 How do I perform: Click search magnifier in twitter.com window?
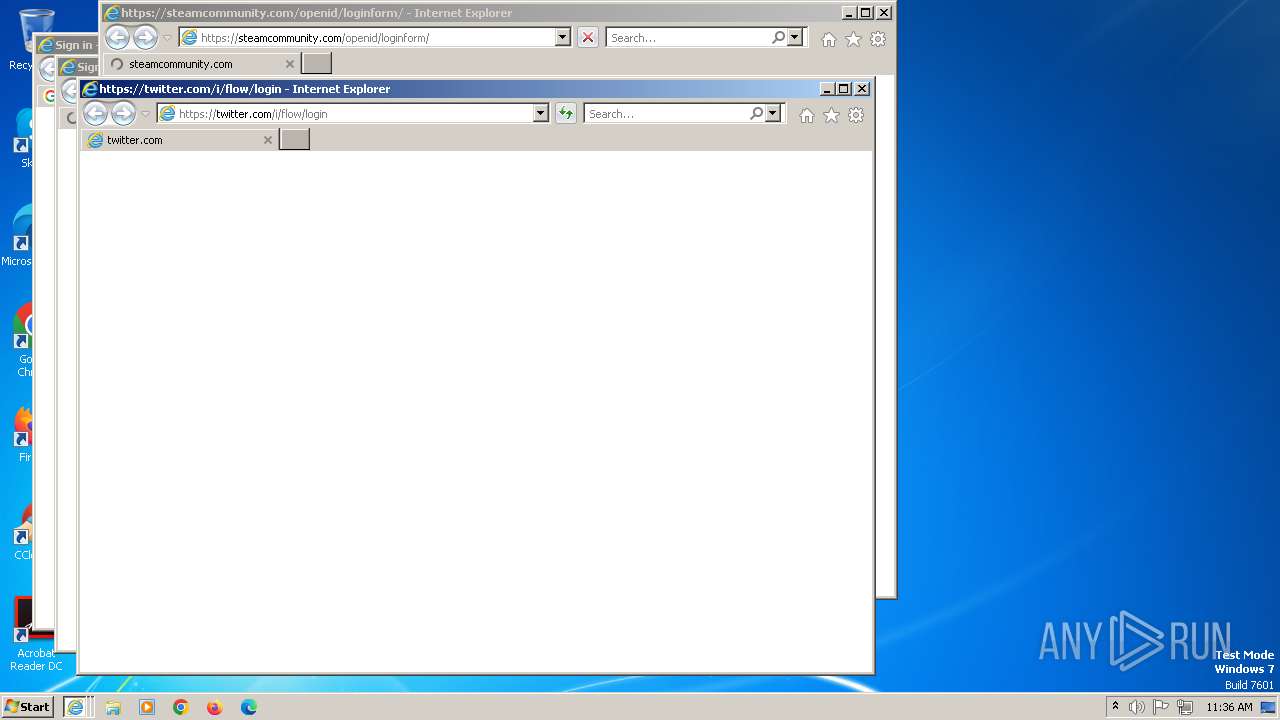tap(756, 114)
